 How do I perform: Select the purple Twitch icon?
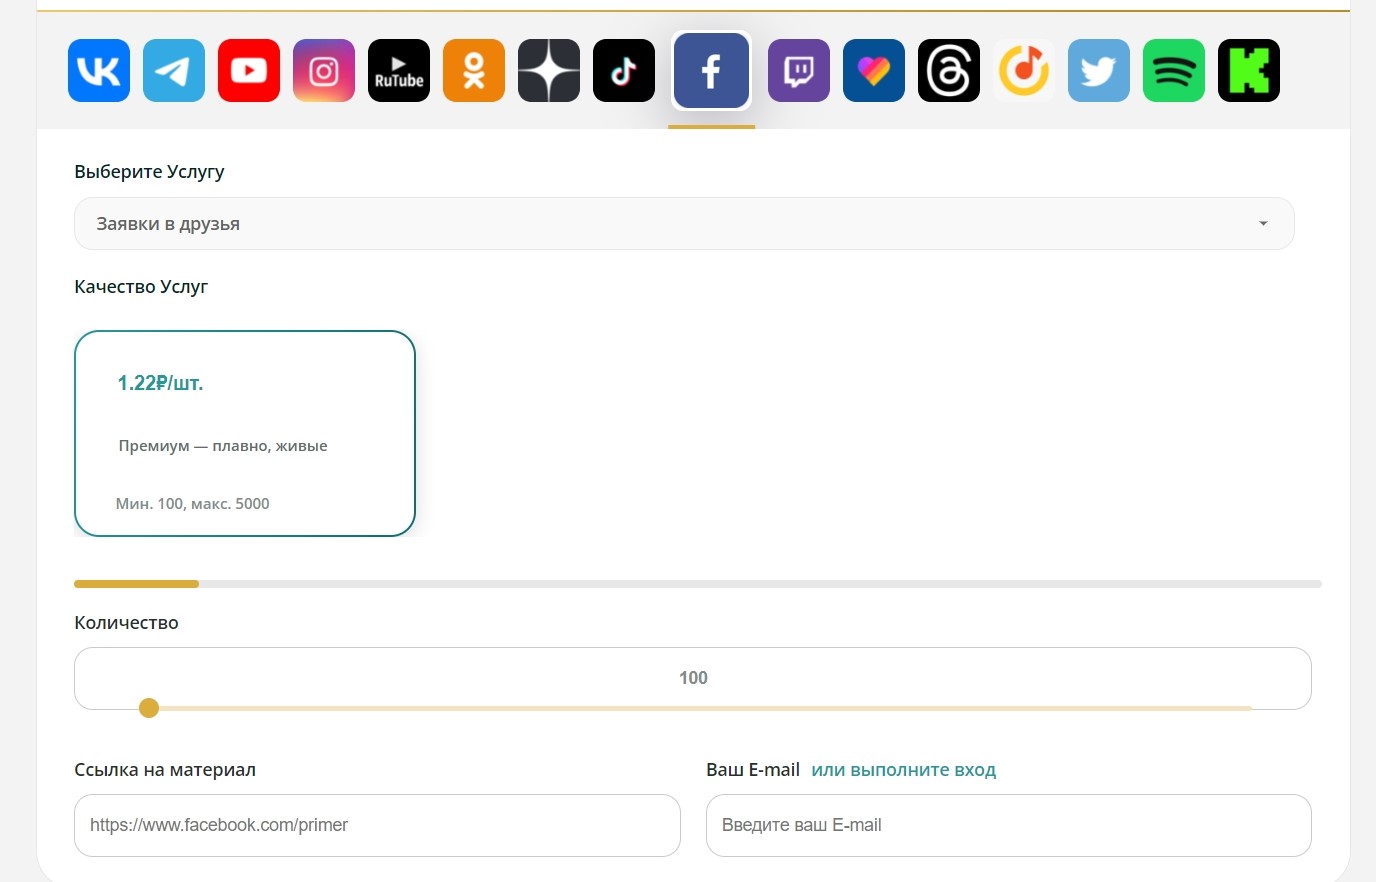(x=799, y=71)
